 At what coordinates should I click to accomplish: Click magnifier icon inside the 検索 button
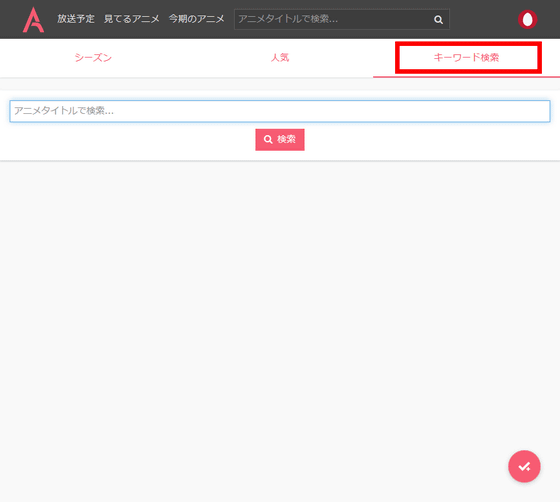[268, 139]
